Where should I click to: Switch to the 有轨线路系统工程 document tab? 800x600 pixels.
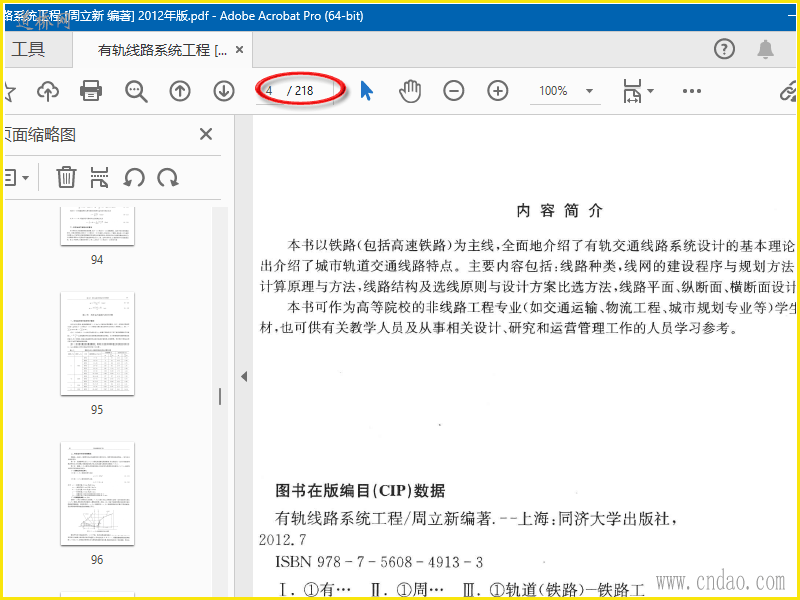click(x=162, y=50)
